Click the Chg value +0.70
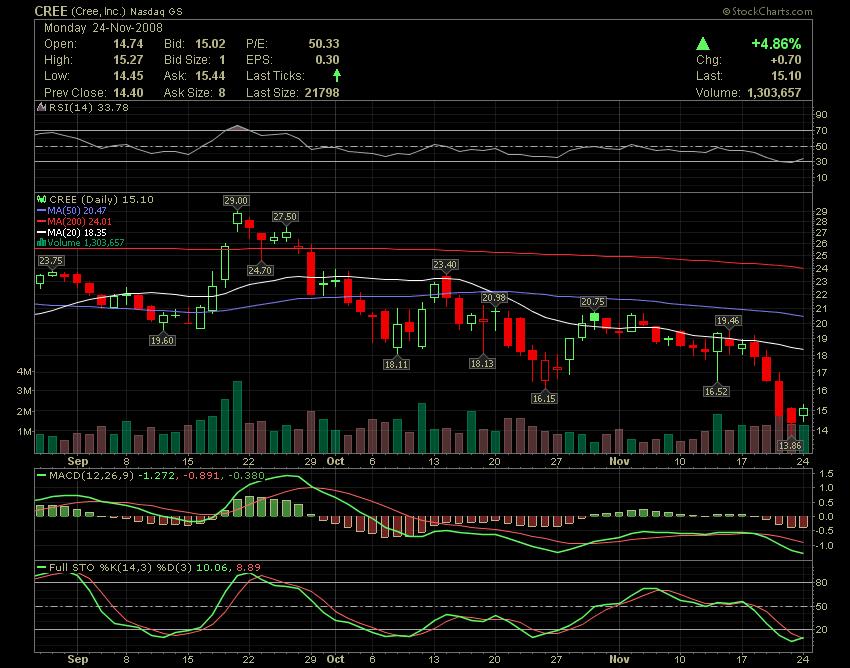Screen dimensions: 850x668 tap(785, 60)
